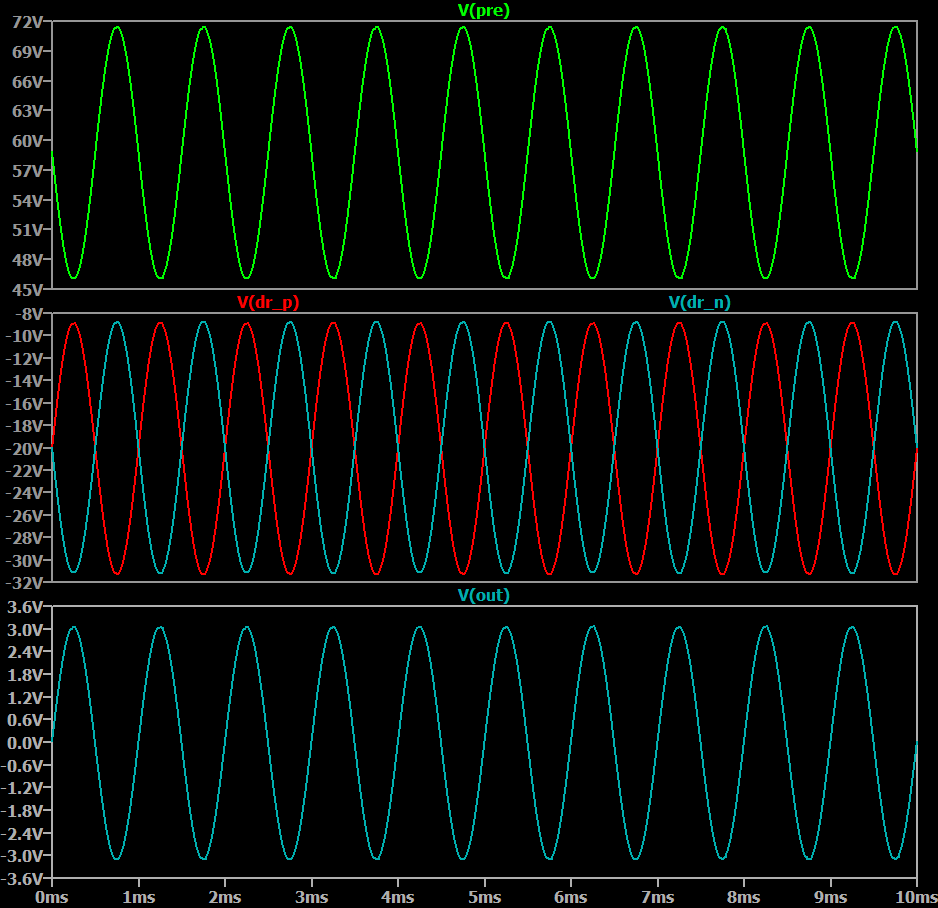Click the 48V axis label
Image resolution: width=938 pixels, height=908 pixels.
point(28,260)
